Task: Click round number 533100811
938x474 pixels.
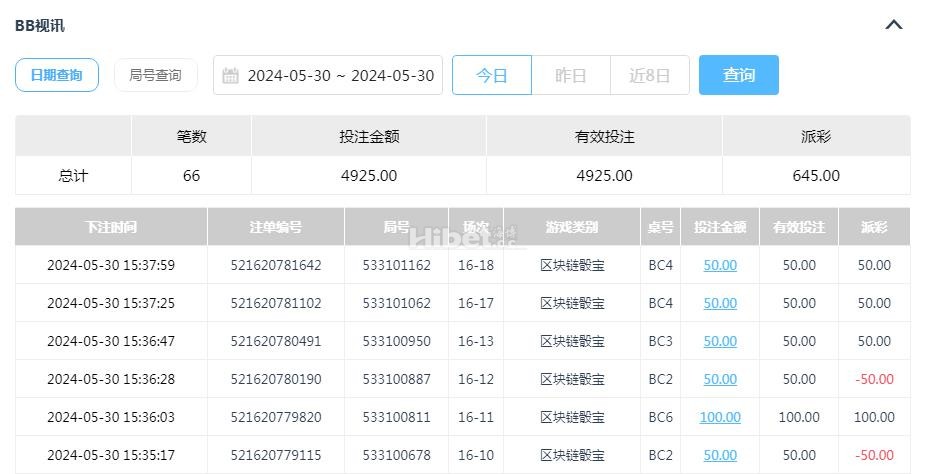Action: point(397,417)
